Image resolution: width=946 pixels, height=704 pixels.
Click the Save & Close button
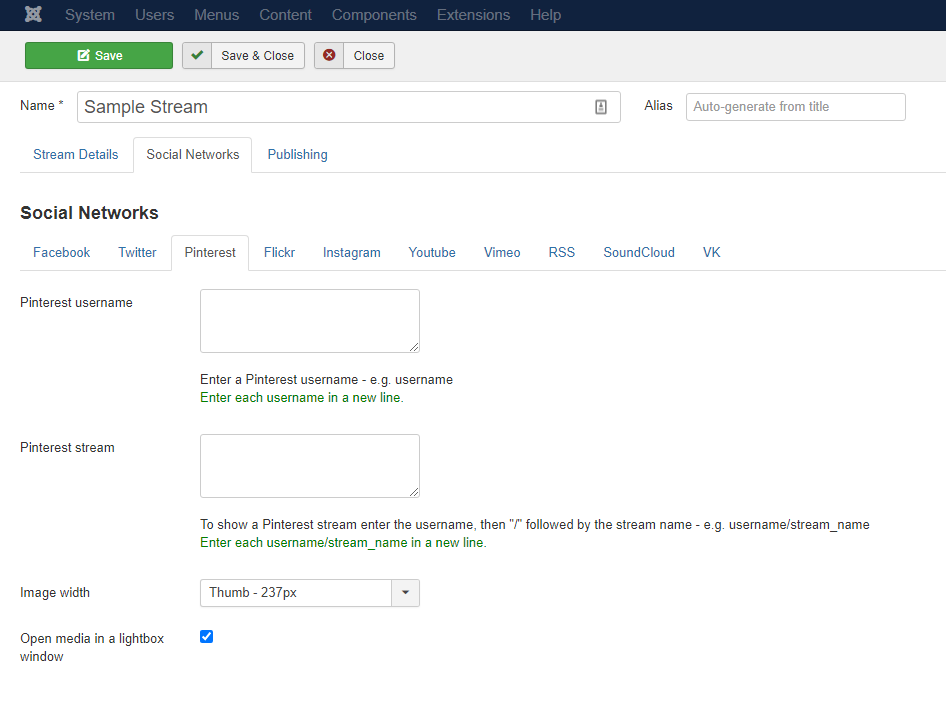[x=244, y=55]
